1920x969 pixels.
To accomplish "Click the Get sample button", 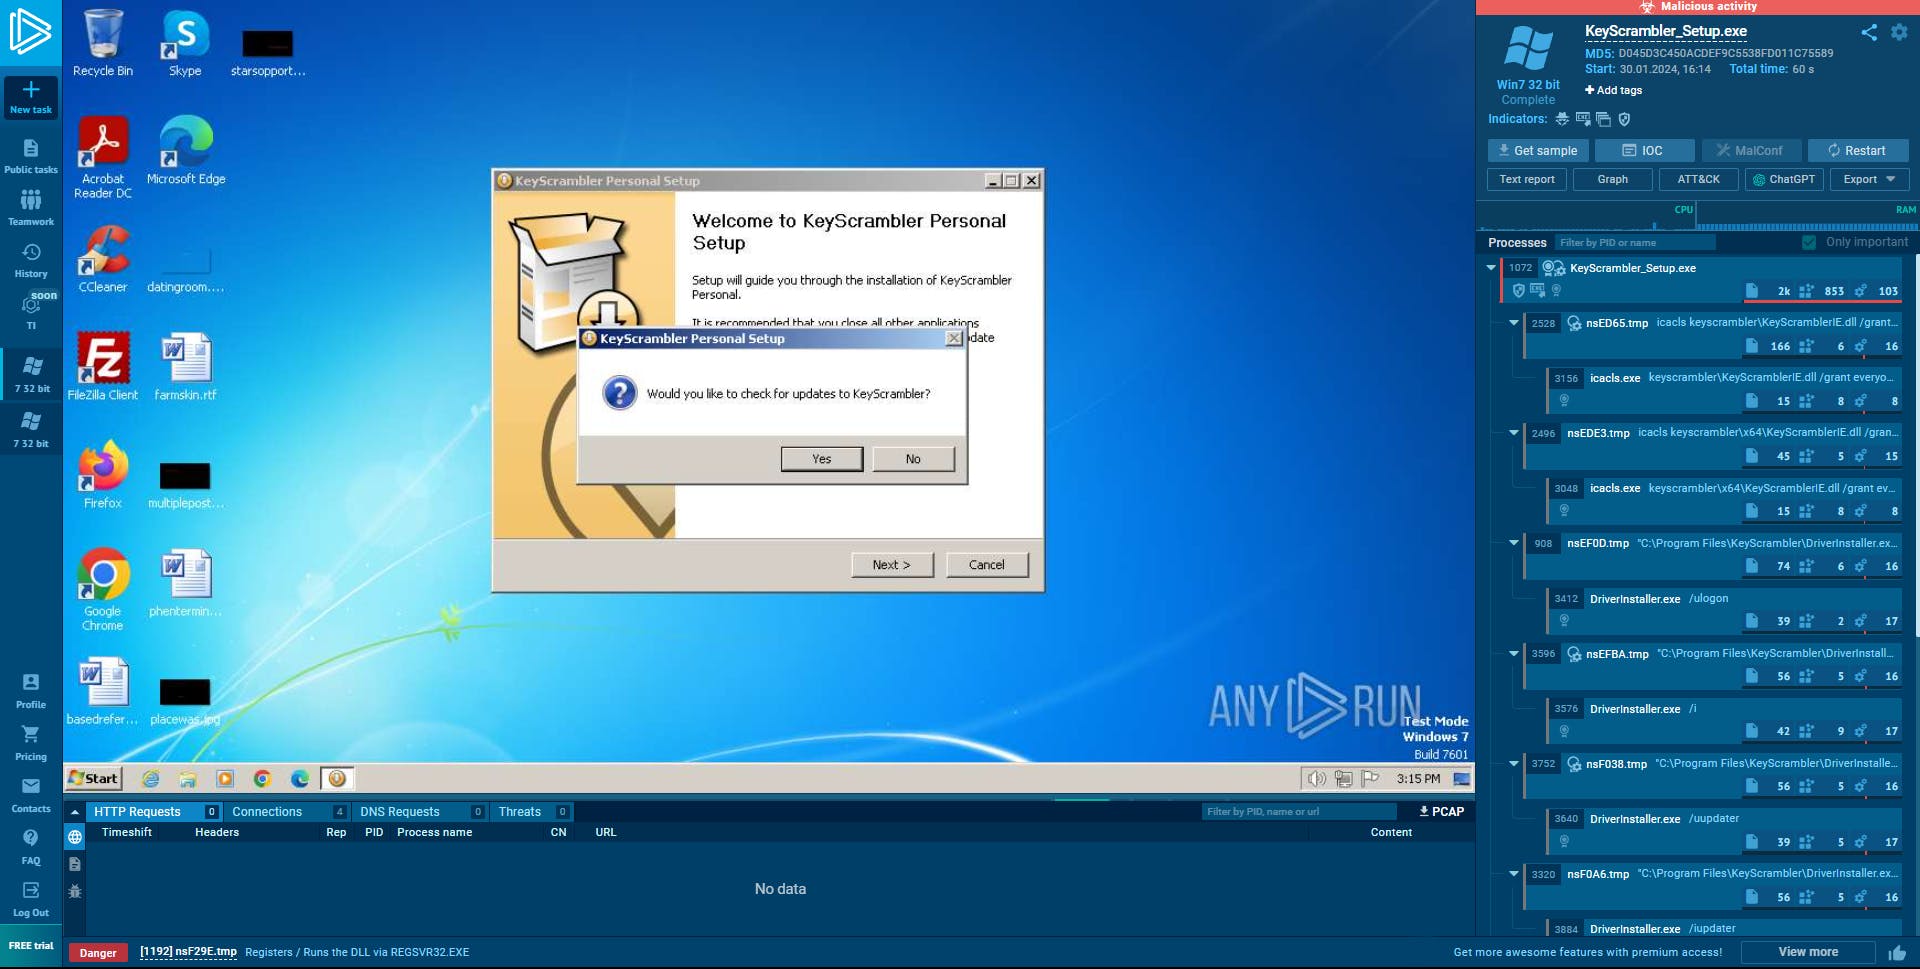I will (1537, 151).
